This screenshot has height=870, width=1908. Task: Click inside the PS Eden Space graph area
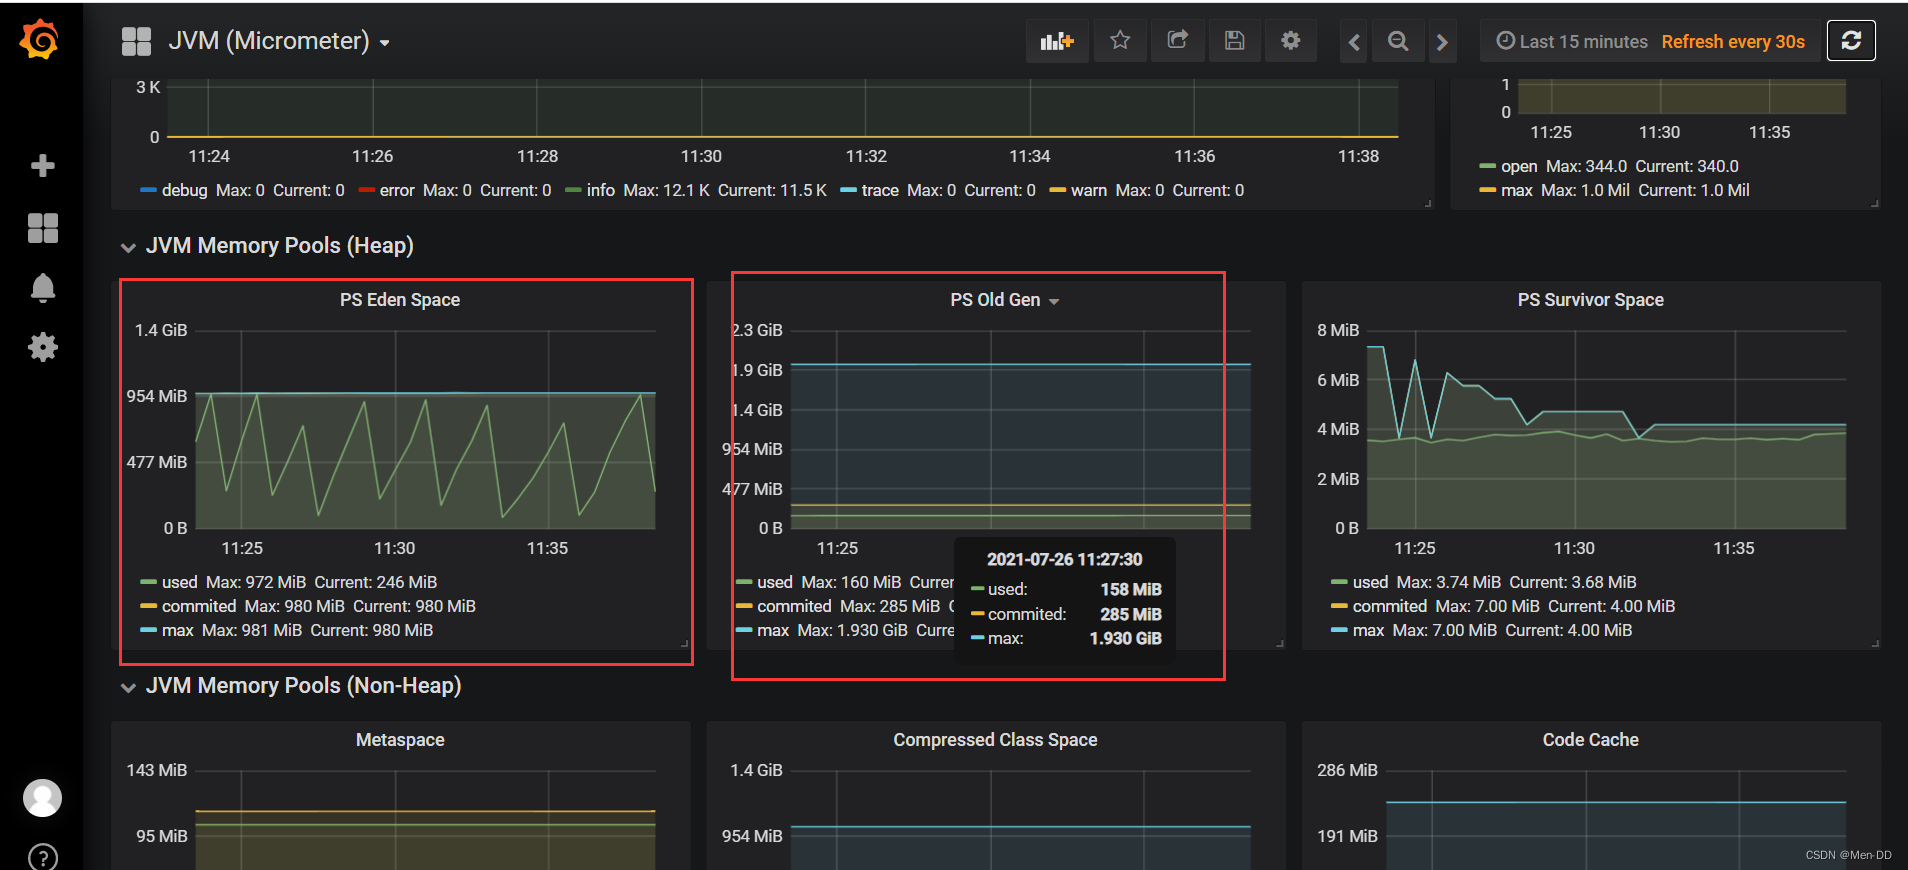click(x=425, y=430)
